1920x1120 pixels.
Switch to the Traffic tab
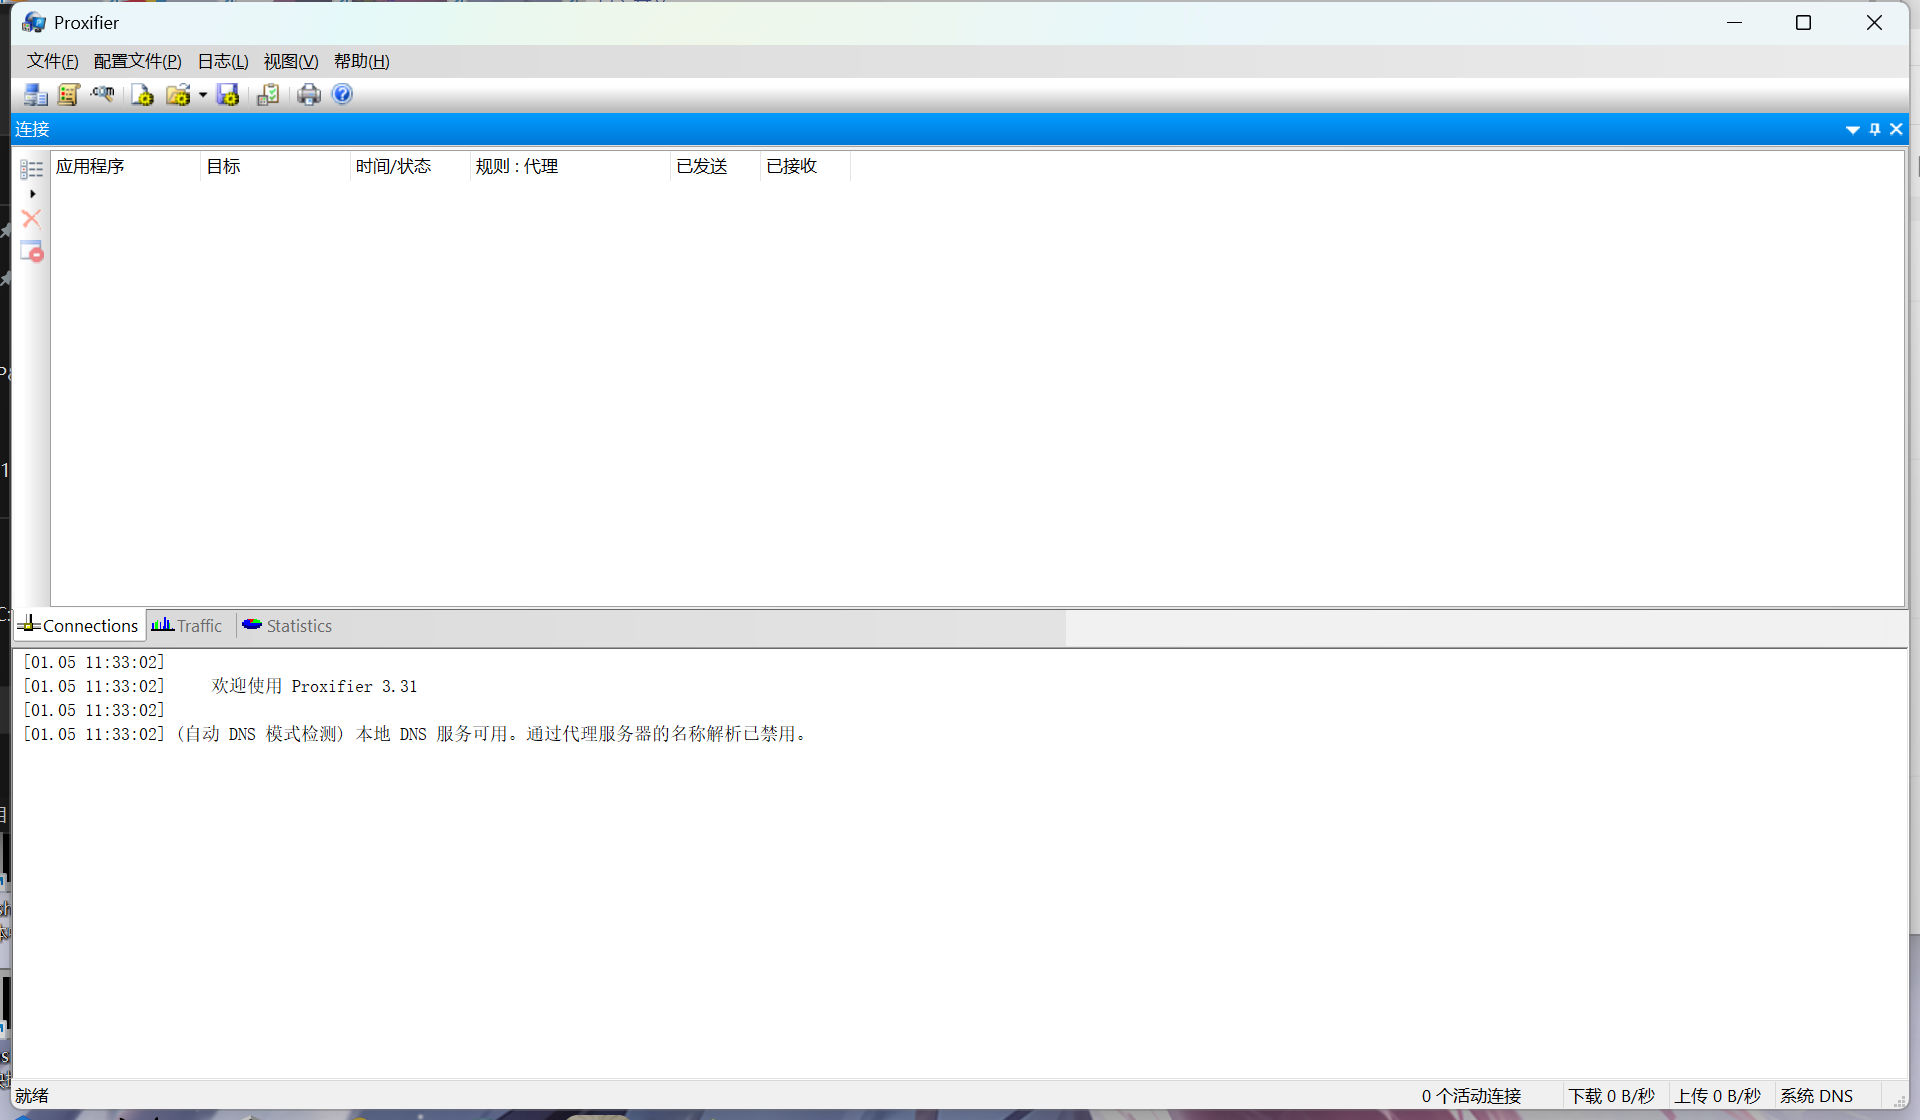click(x=188, y=626)
